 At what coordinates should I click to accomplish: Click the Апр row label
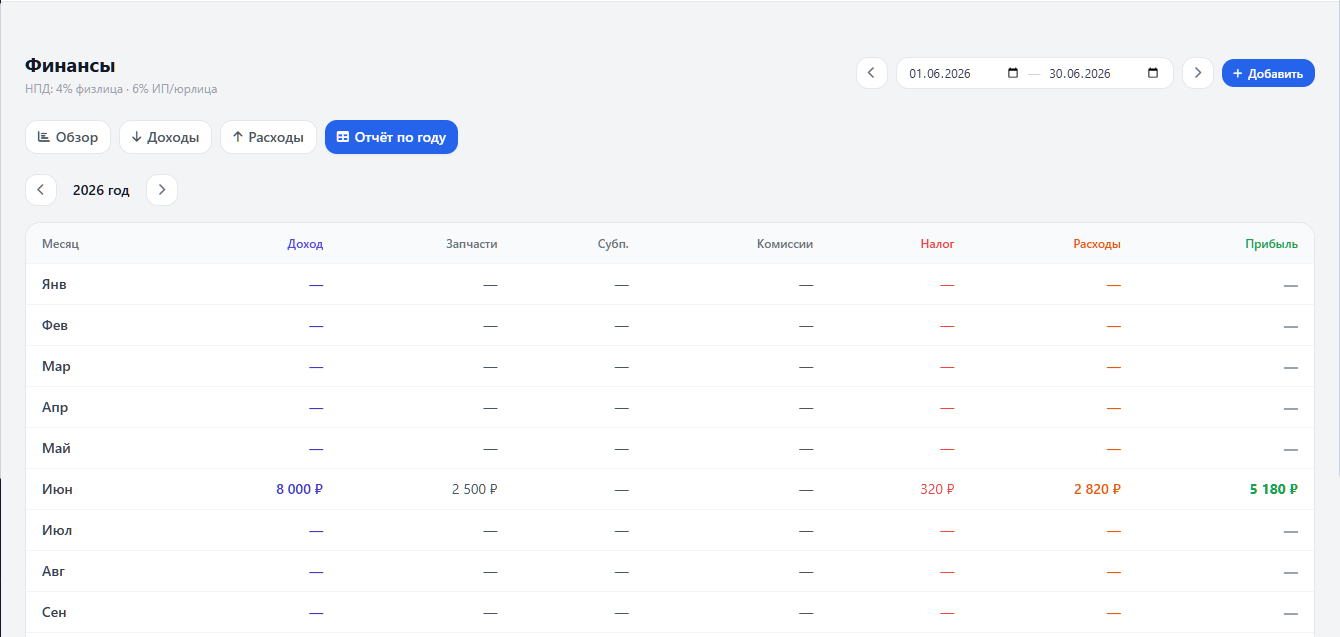pyautogui.click(x=55, y=408)
